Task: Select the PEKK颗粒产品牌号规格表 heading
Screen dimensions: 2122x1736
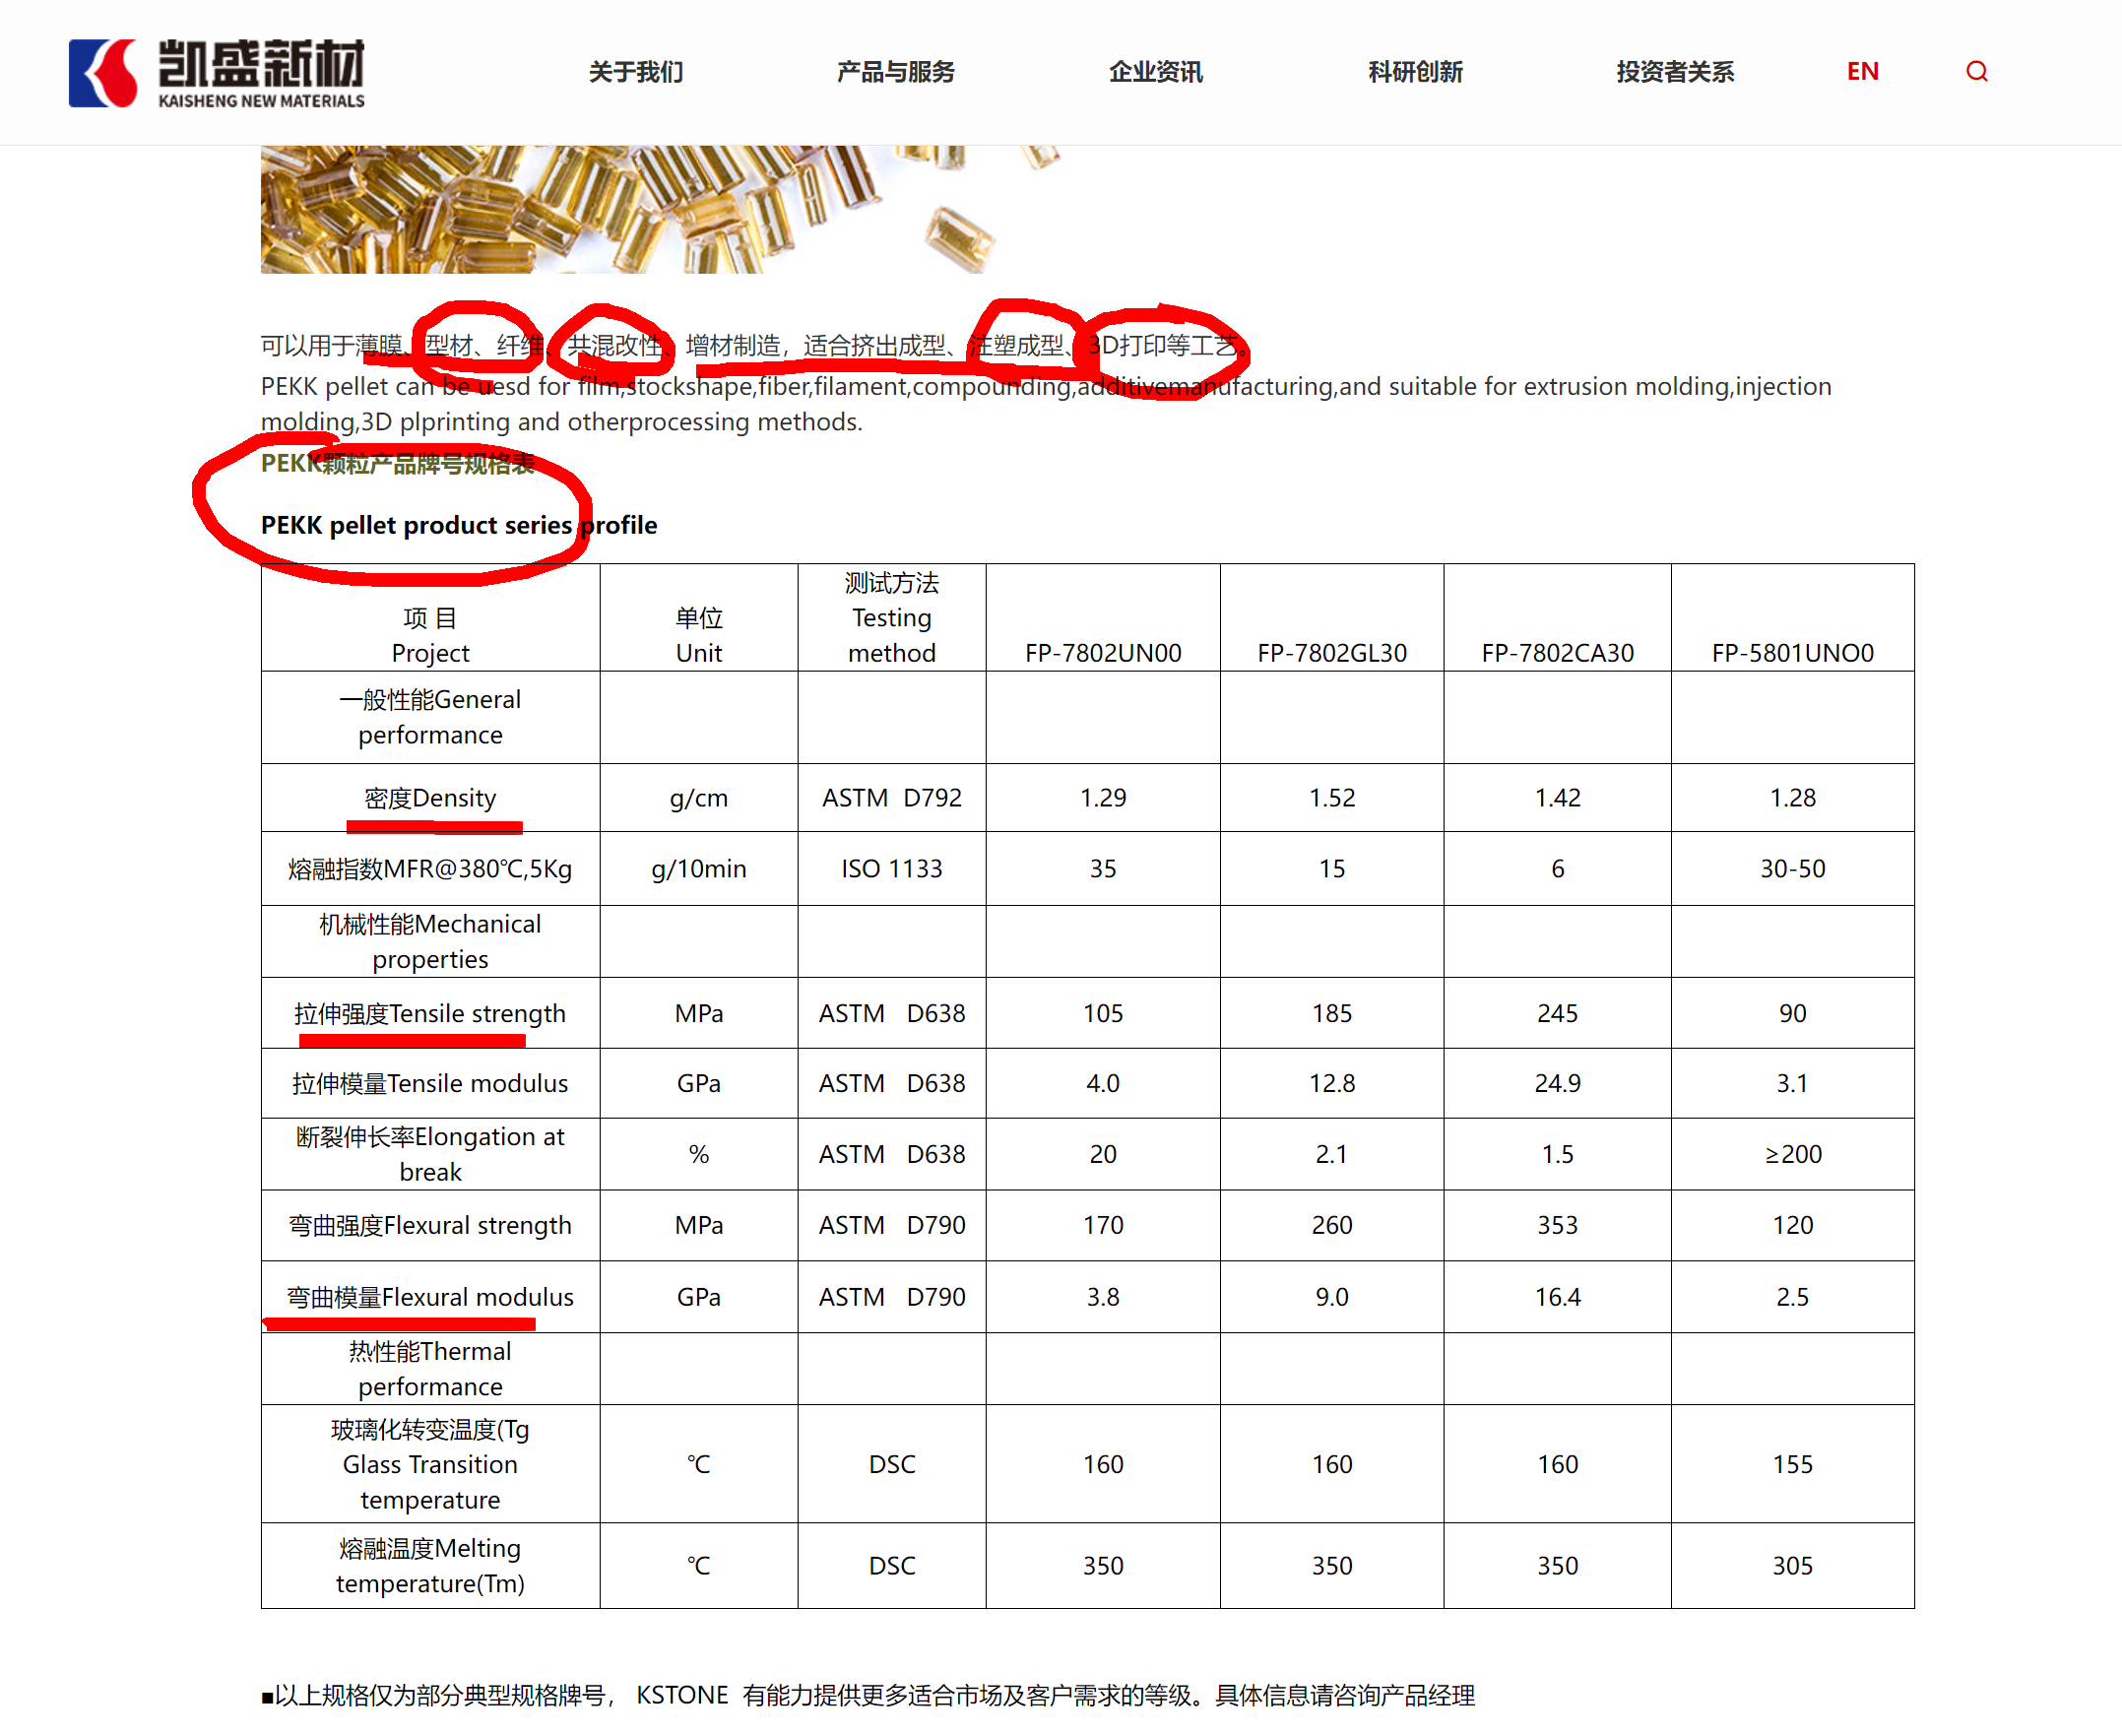Action: (398, 464)
